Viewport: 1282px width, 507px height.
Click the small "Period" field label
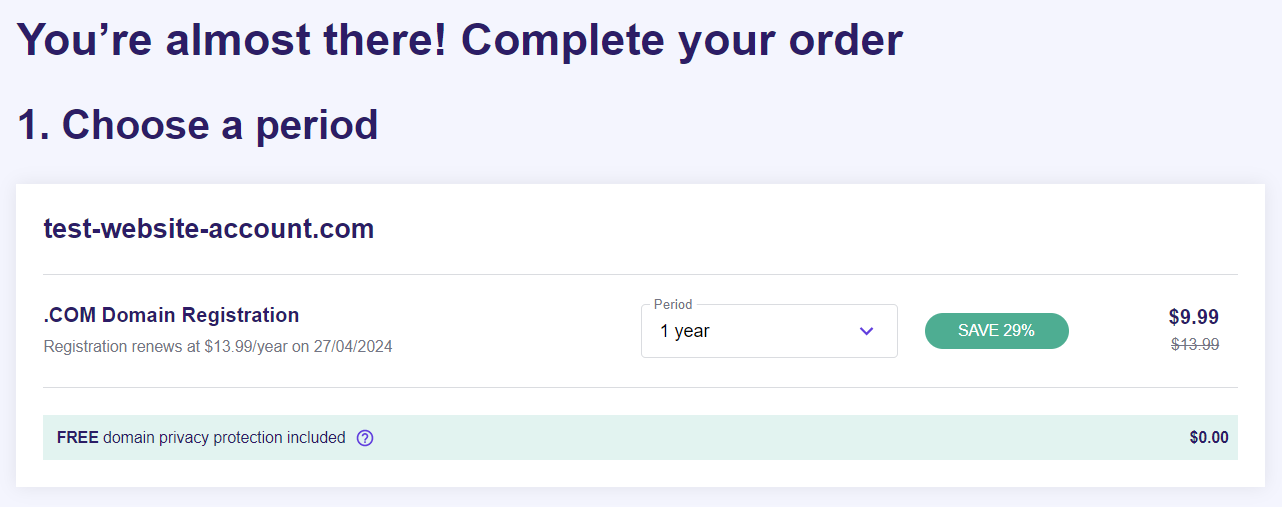[673, 304]
